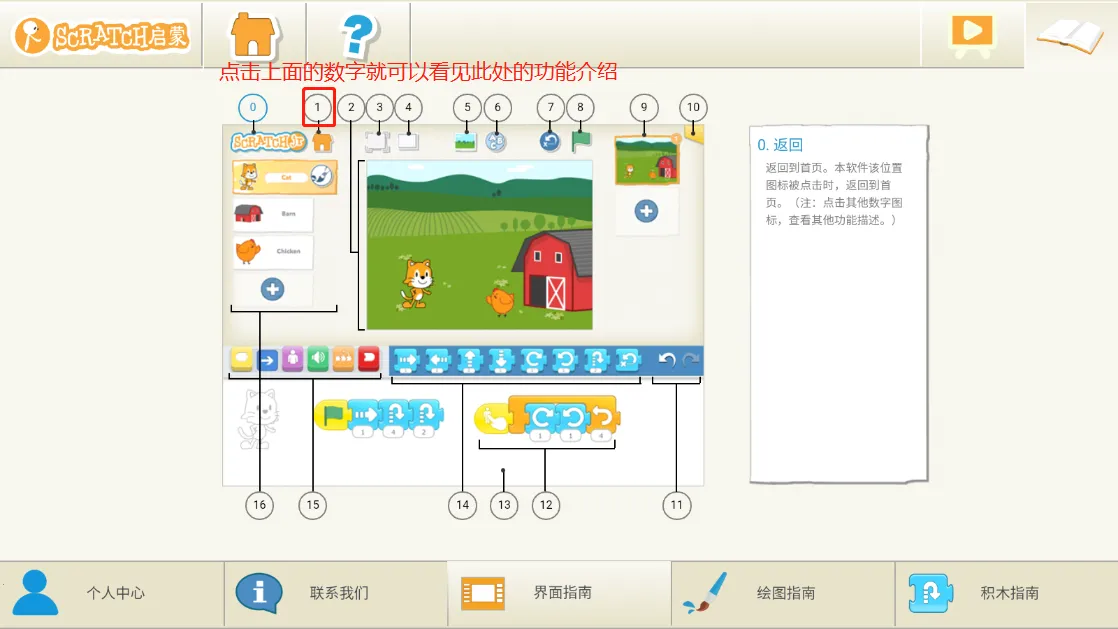Viewport: 1118px width, 629px height.
Task: Switch to 绘图指南 tab
Action: (783, 593)
